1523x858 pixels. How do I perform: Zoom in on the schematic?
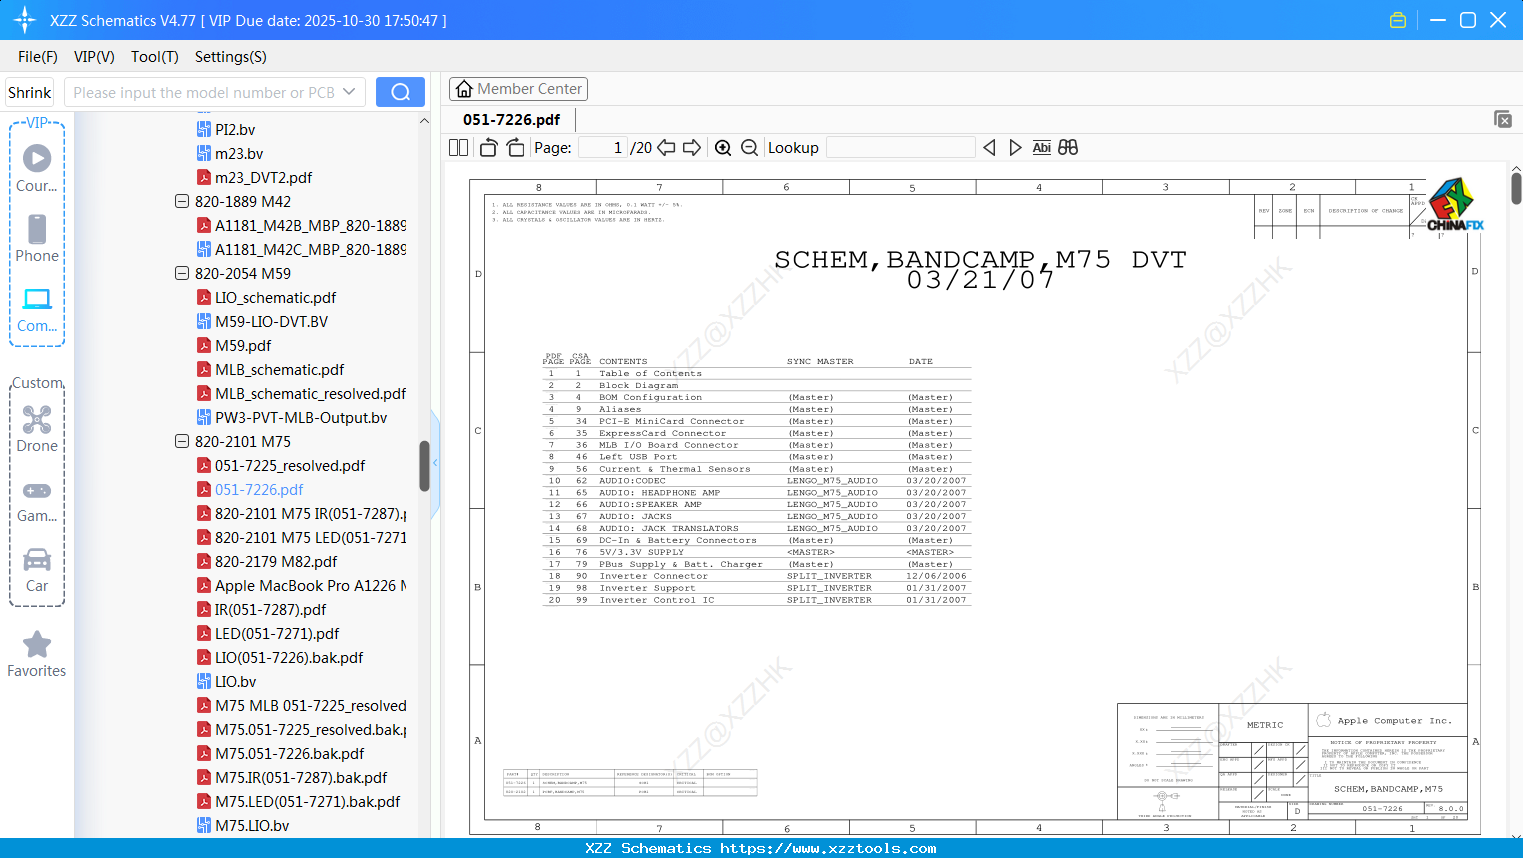pos(723,148)
